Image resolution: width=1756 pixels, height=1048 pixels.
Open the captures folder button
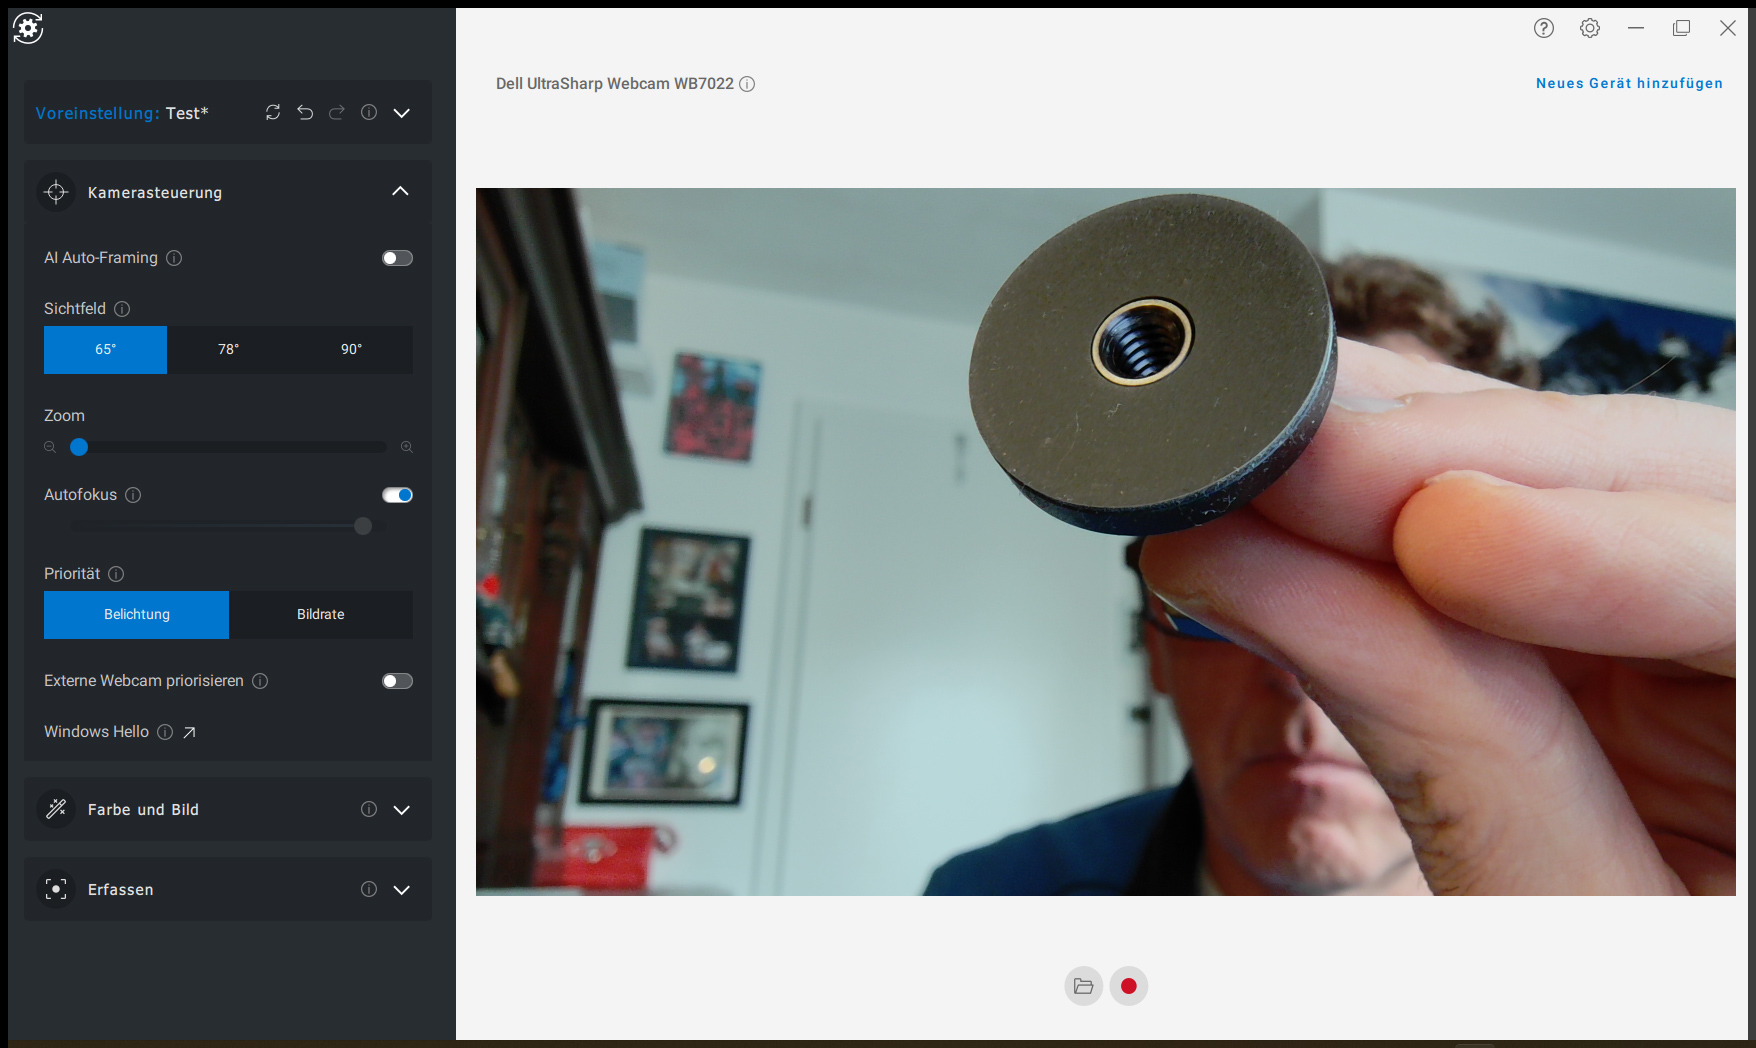click(1083, 986)
